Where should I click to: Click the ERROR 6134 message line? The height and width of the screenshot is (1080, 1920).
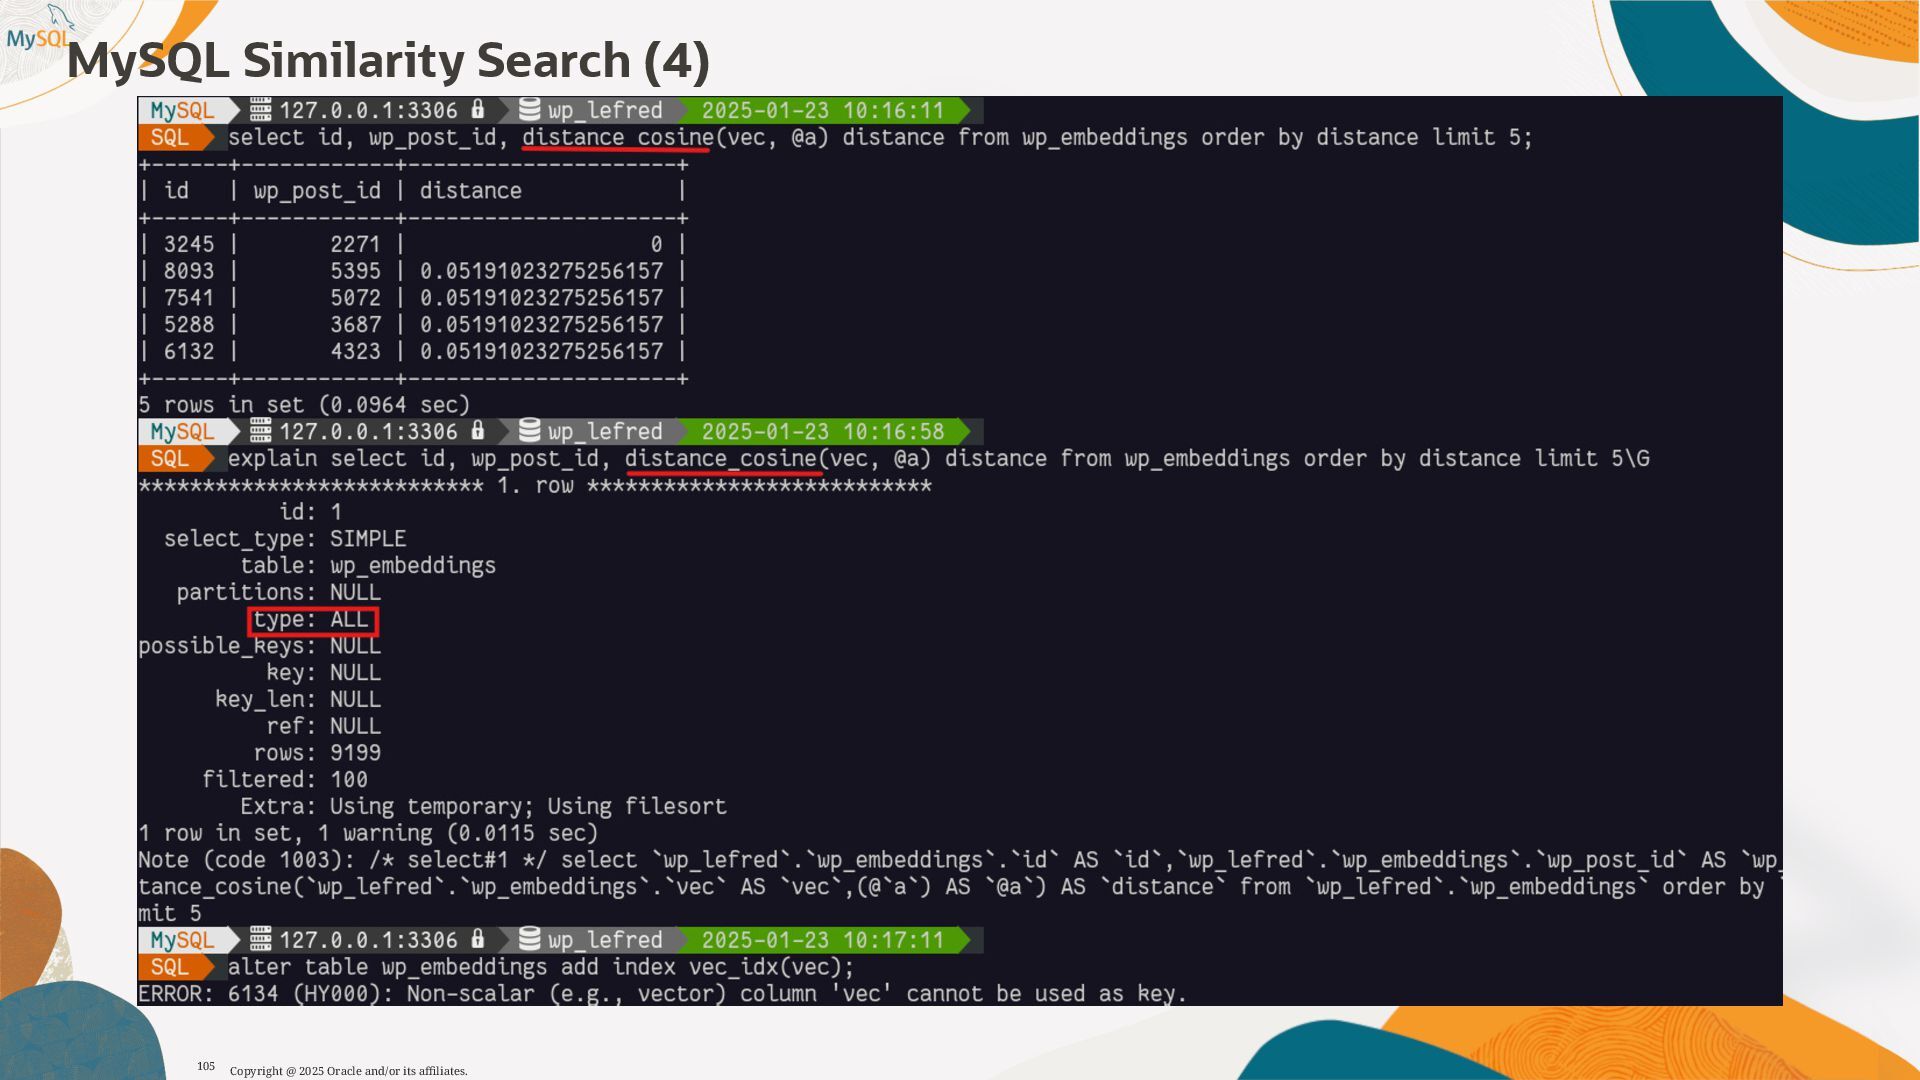[x=660, y=994]
